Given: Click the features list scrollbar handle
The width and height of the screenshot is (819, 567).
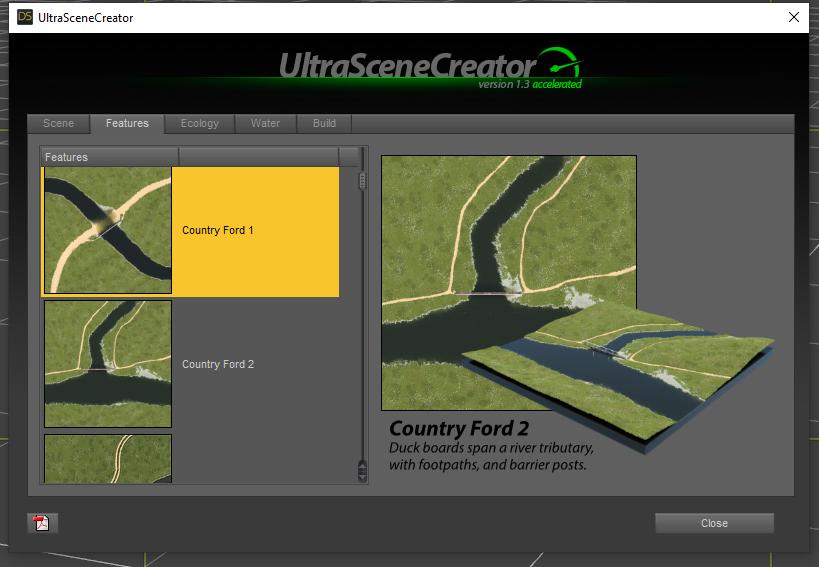Looking at the screenshot, I should (362, 181).
